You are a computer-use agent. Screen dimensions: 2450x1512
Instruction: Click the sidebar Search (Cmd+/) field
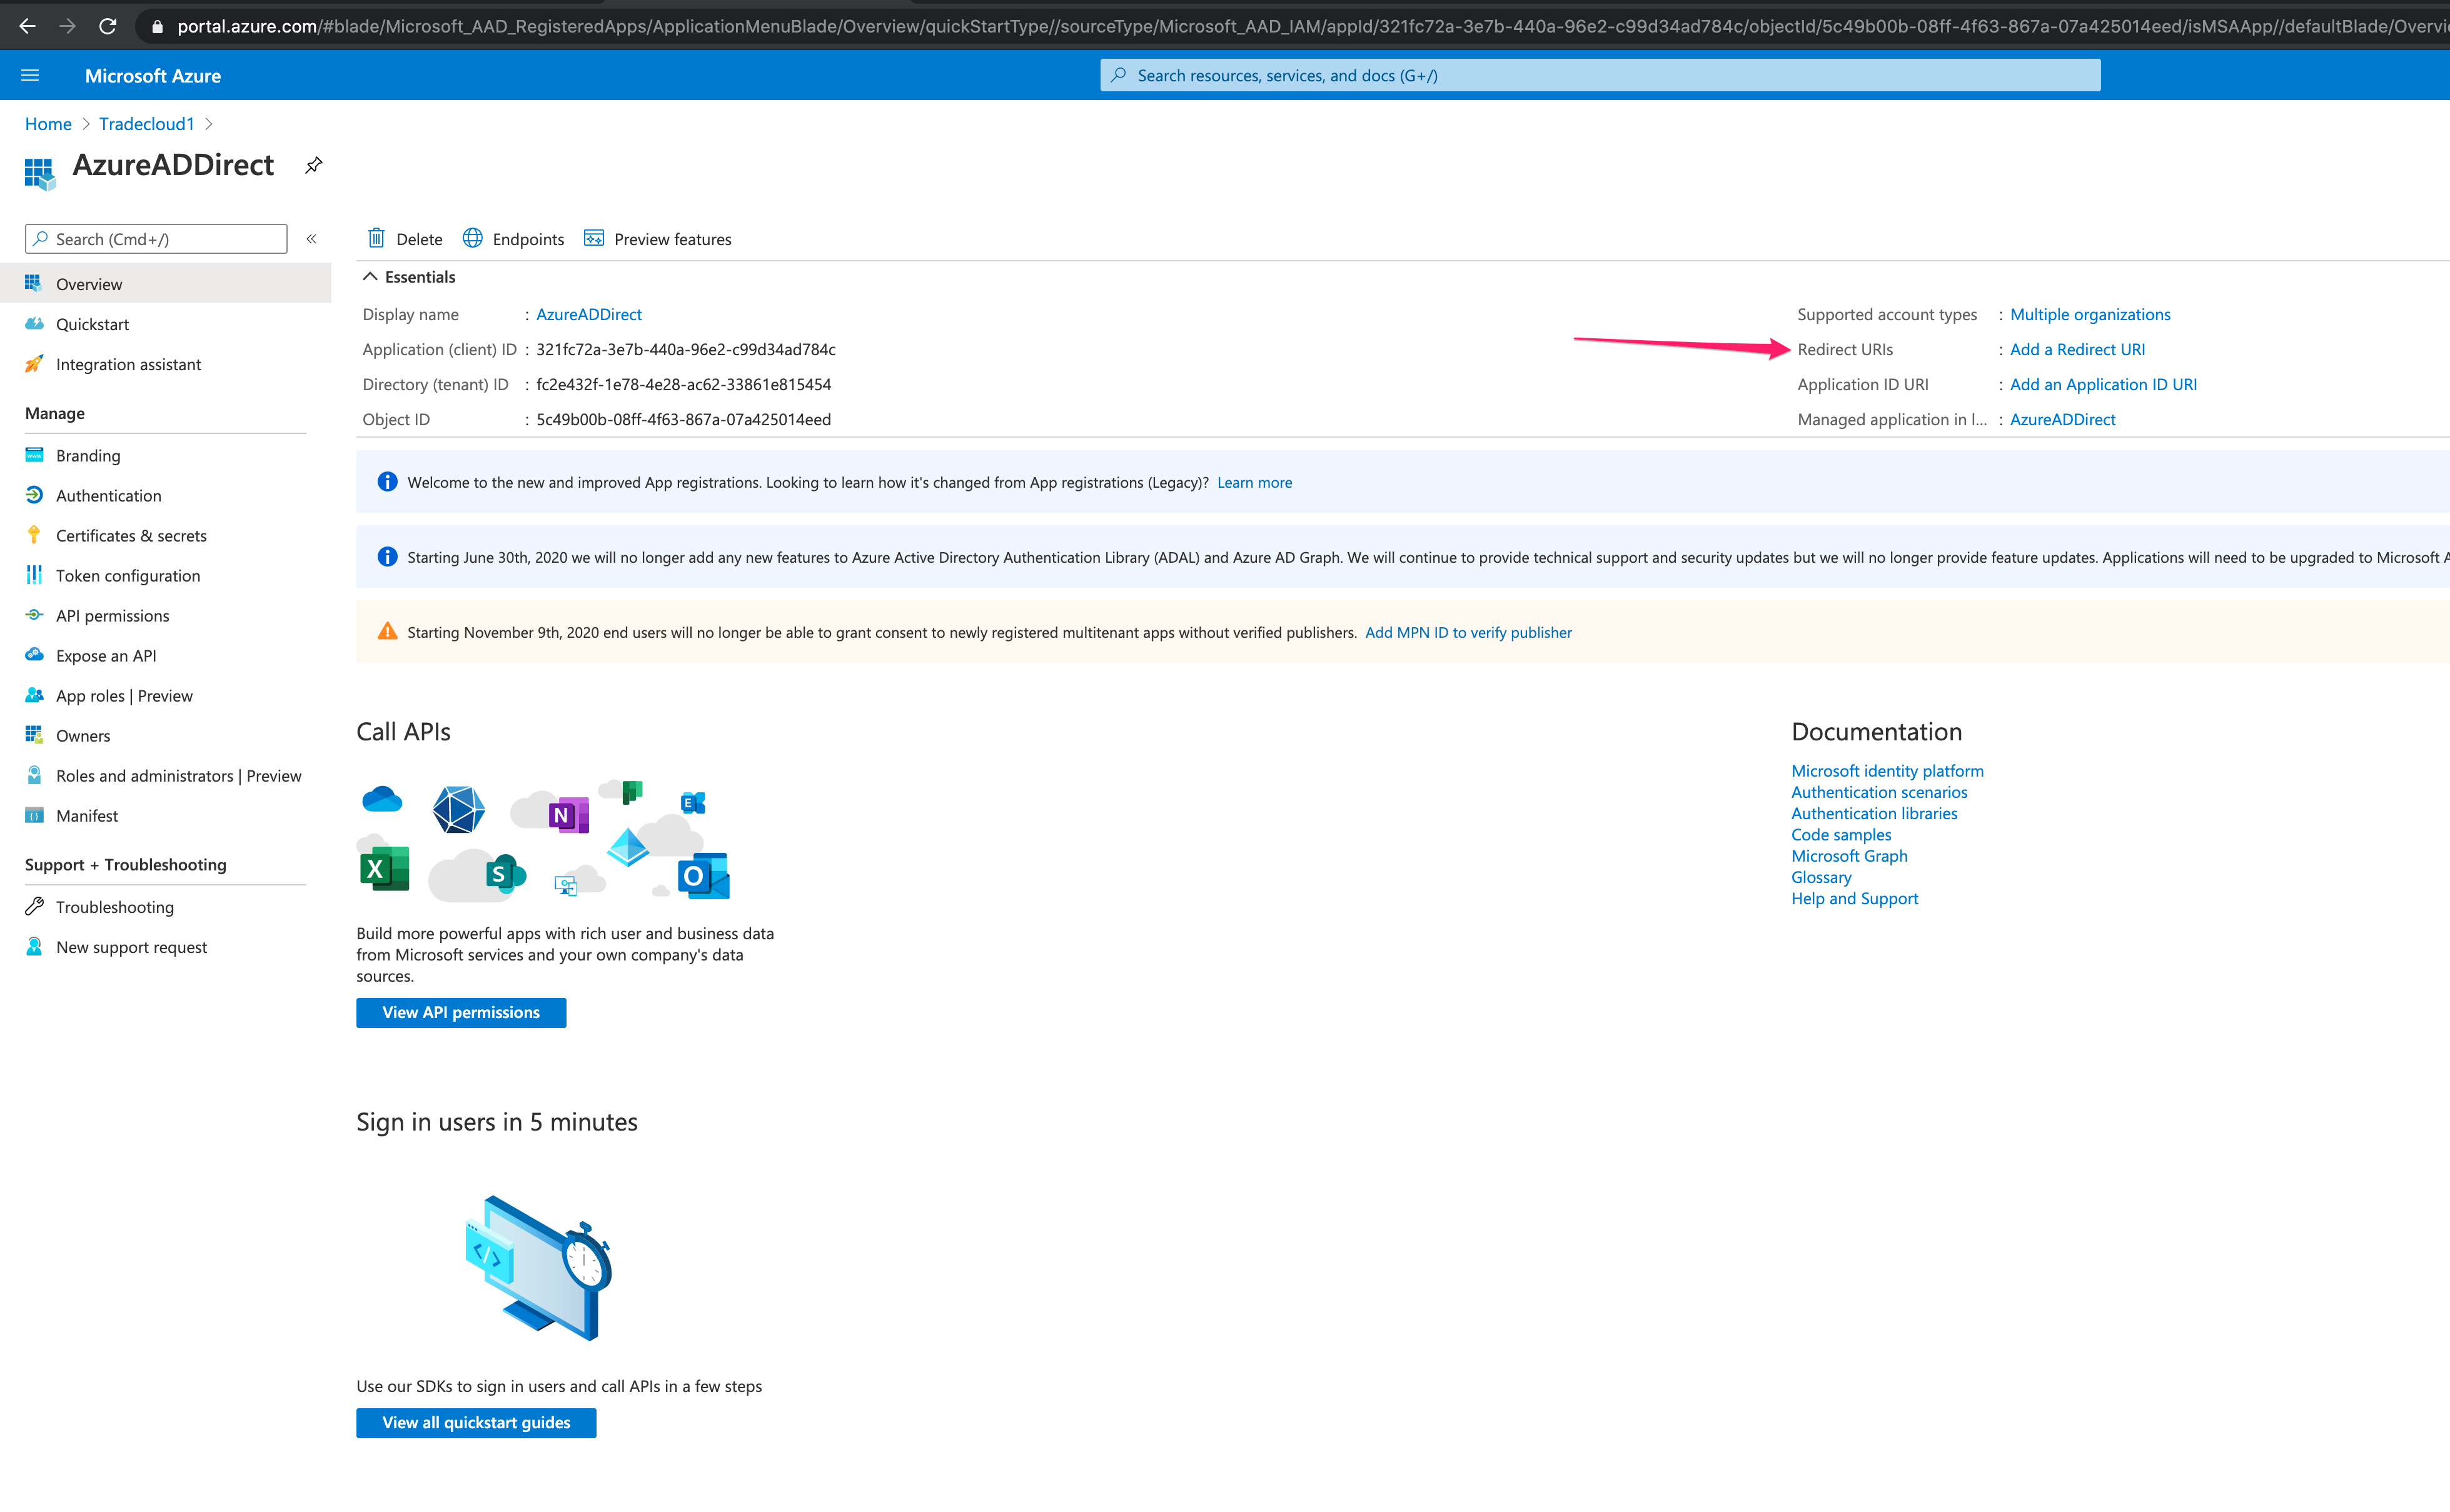tap(156, 239)
